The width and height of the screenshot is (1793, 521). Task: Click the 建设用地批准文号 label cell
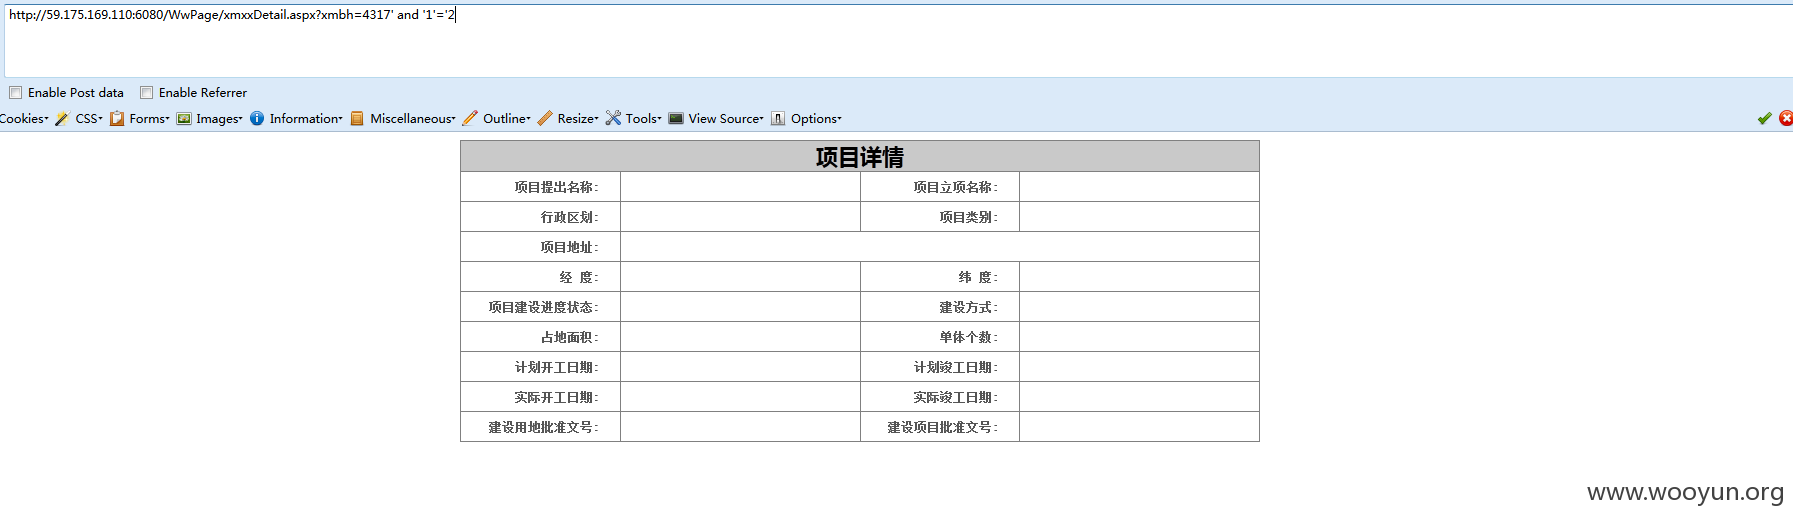(x=541, y=427)
